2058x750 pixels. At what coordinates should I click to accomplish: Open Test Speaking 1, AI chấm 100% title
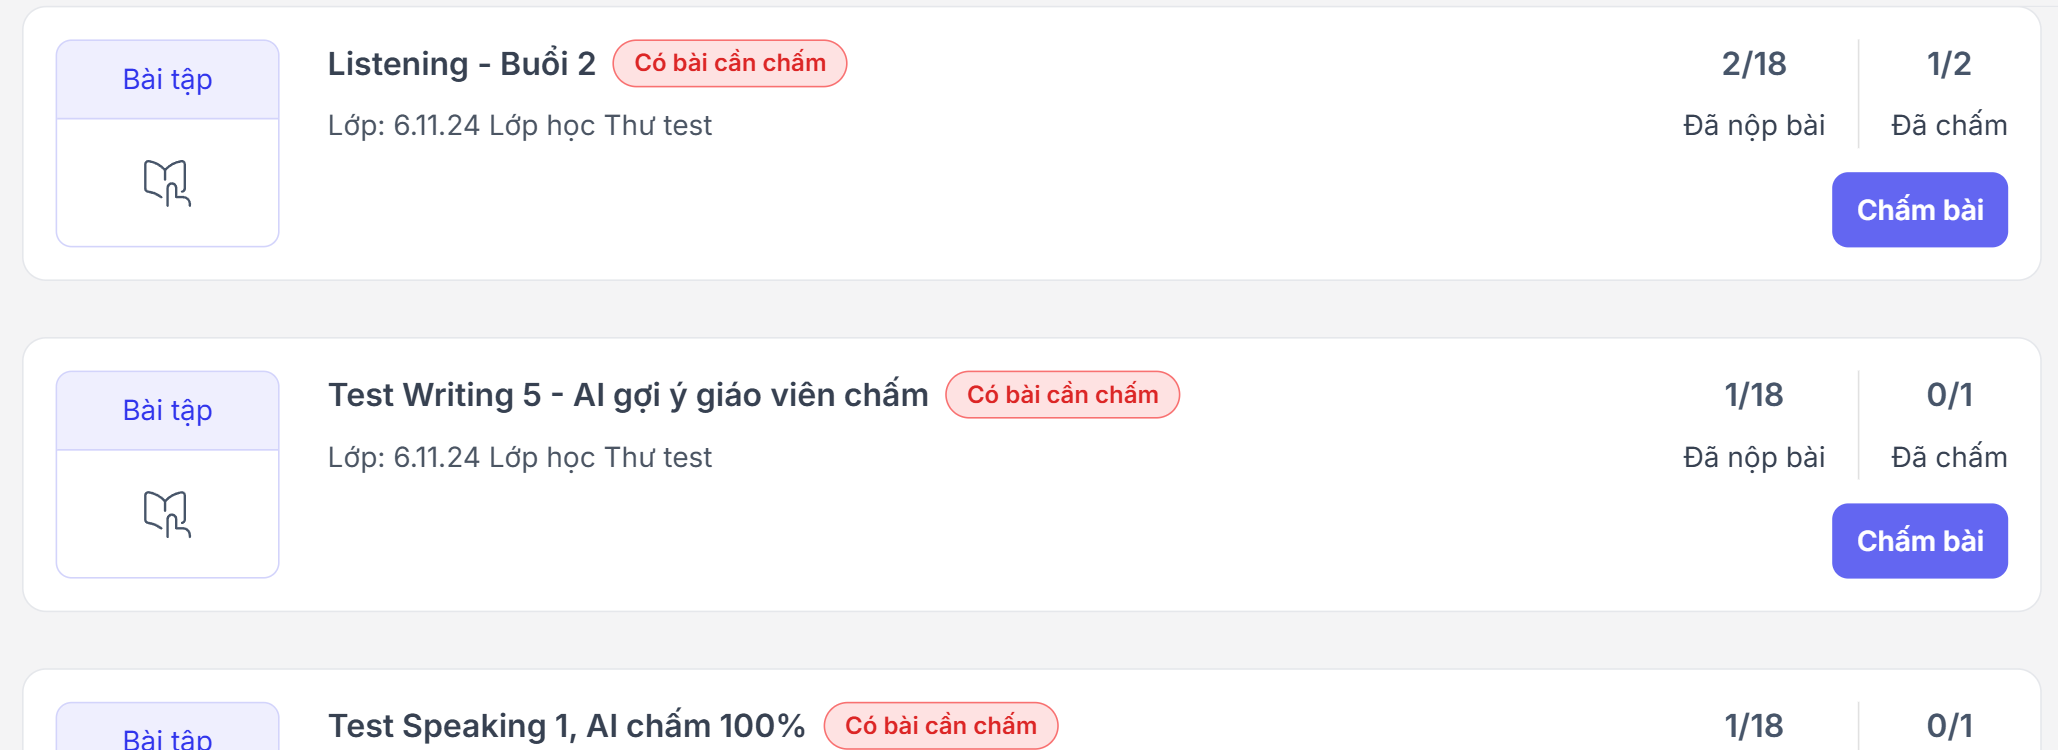coord(566,725)
